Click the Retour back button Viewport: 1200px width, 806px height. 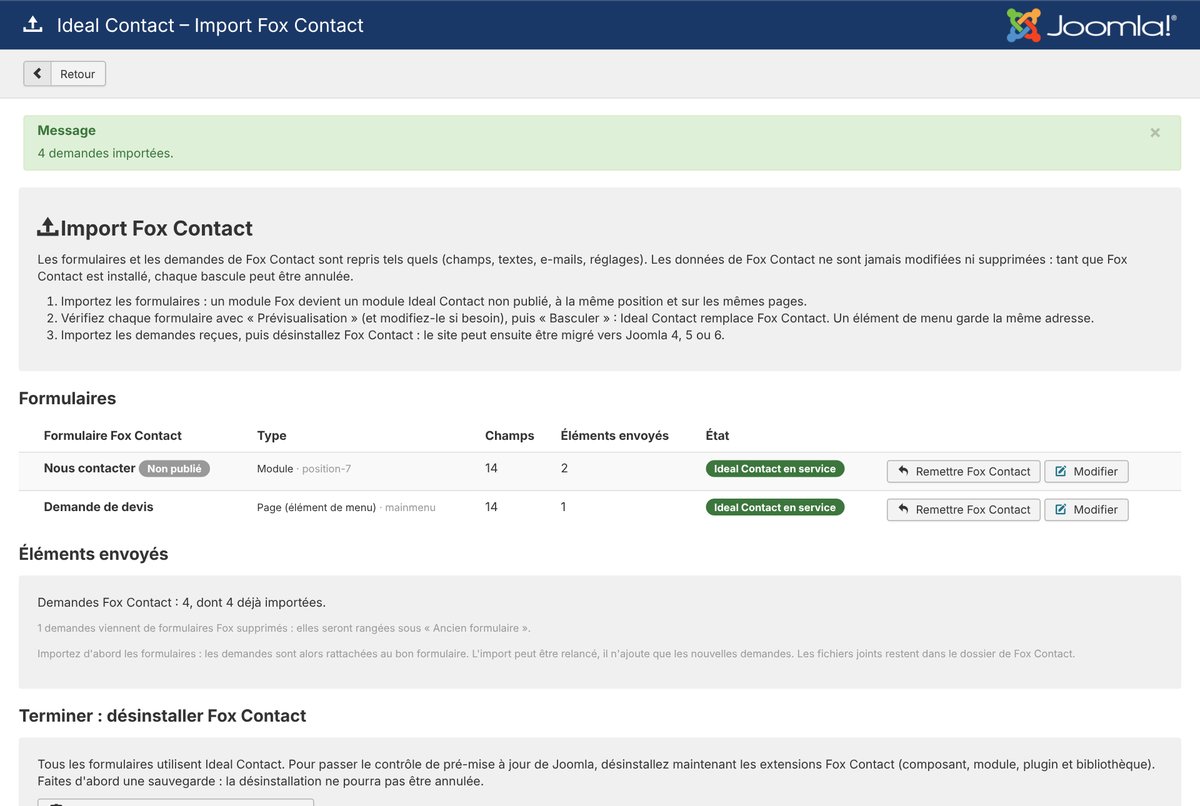tap(65, 74)
